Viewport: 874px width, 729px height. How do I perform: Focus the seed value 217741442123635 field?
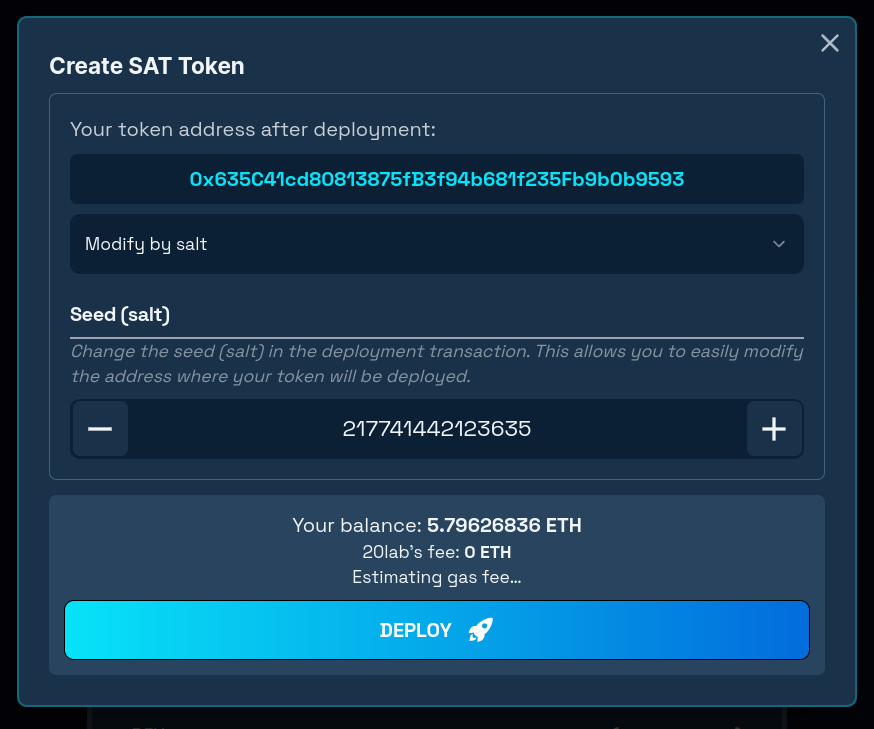click(x=437, y=429)
